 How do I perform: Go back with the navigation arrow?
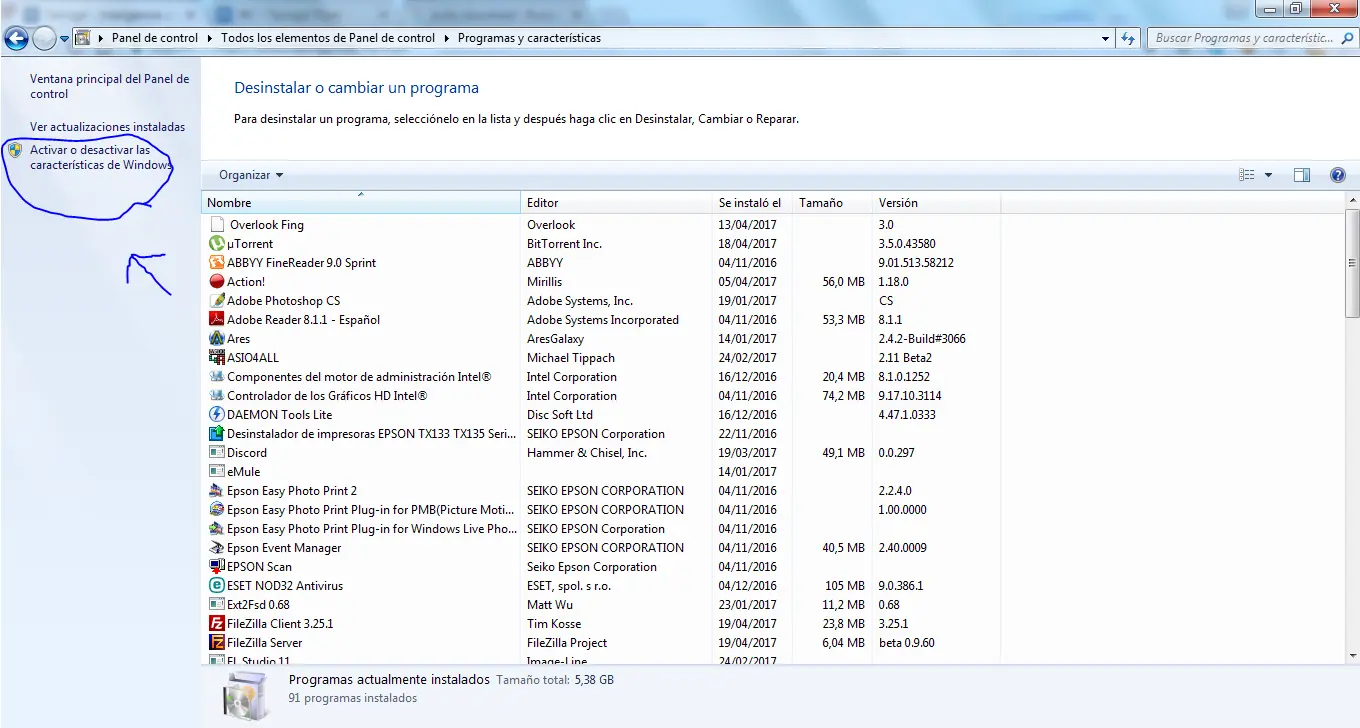16,38
